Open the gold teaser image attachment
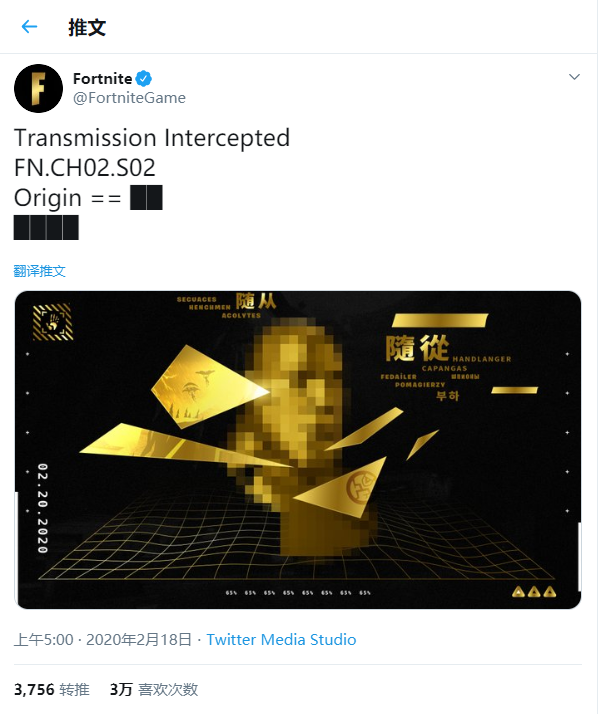 (x=298, y=450)
